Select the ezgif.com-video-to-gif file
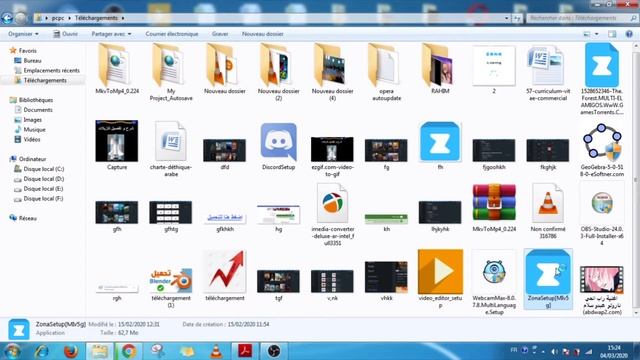Viewport: 640px width, 360px height. 332,149
